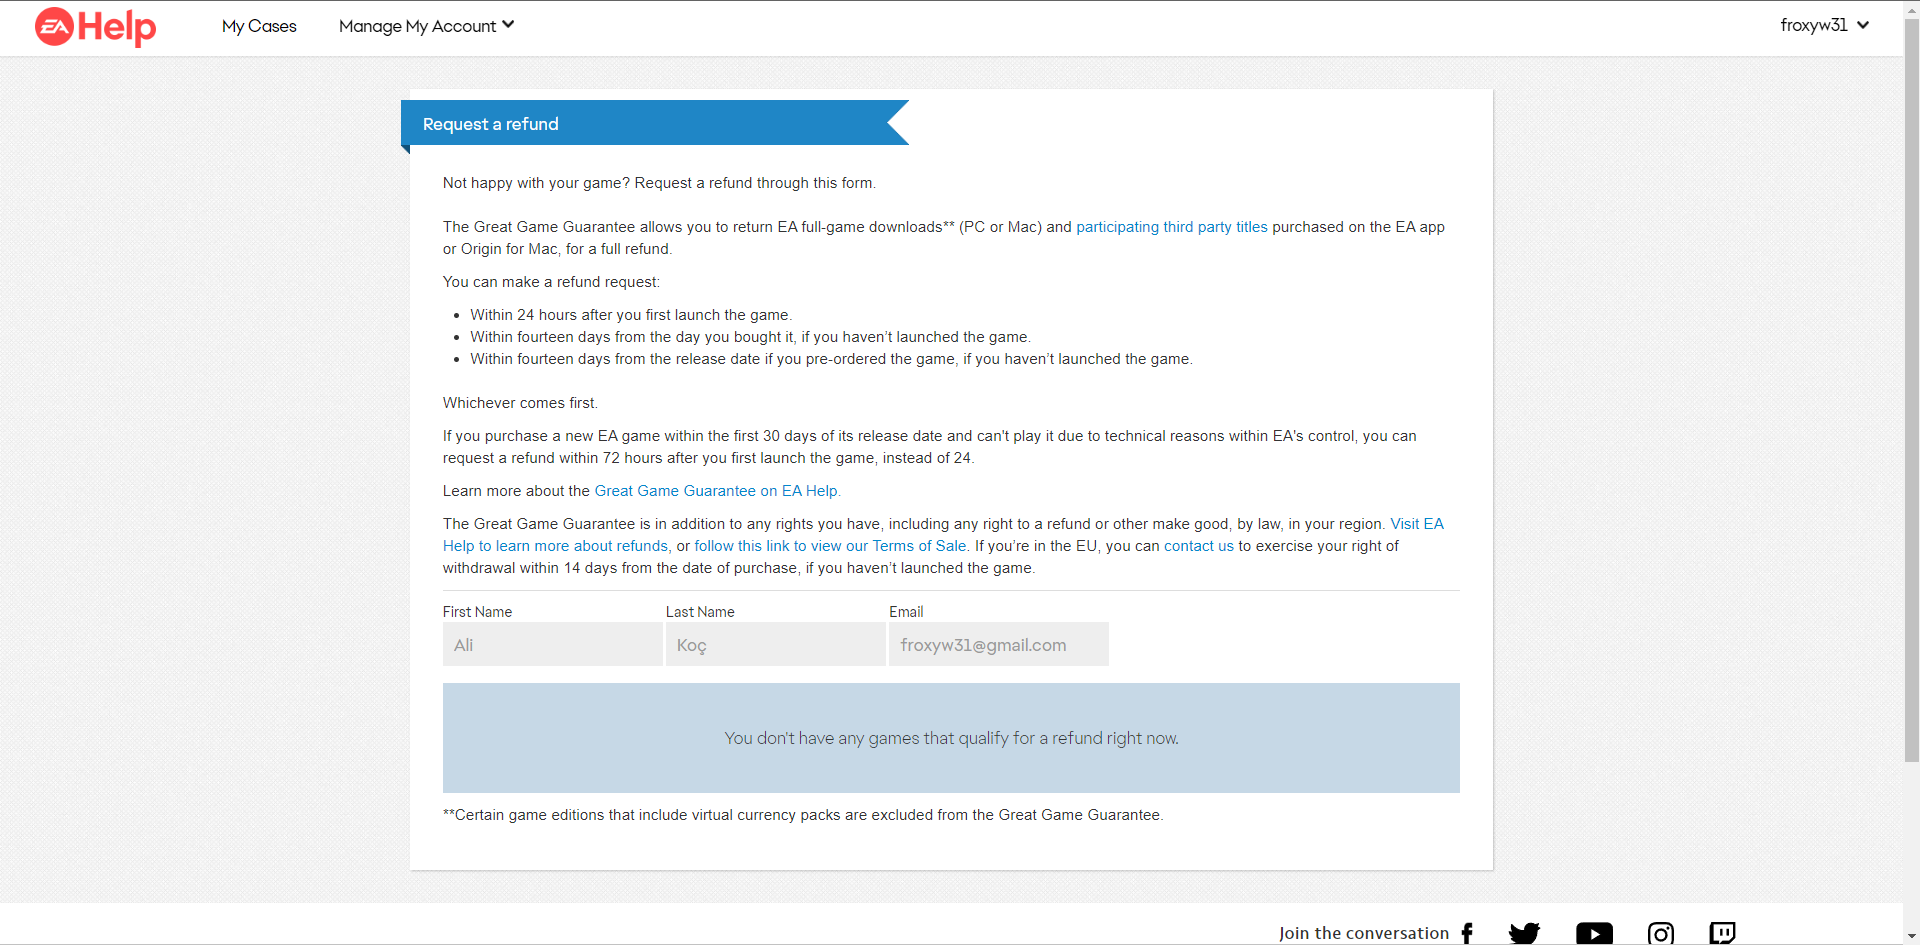Screen dimensions: 1920x945
Task: Open Great Game Guarantee on EA Help link
Action: tap(717, 491)
